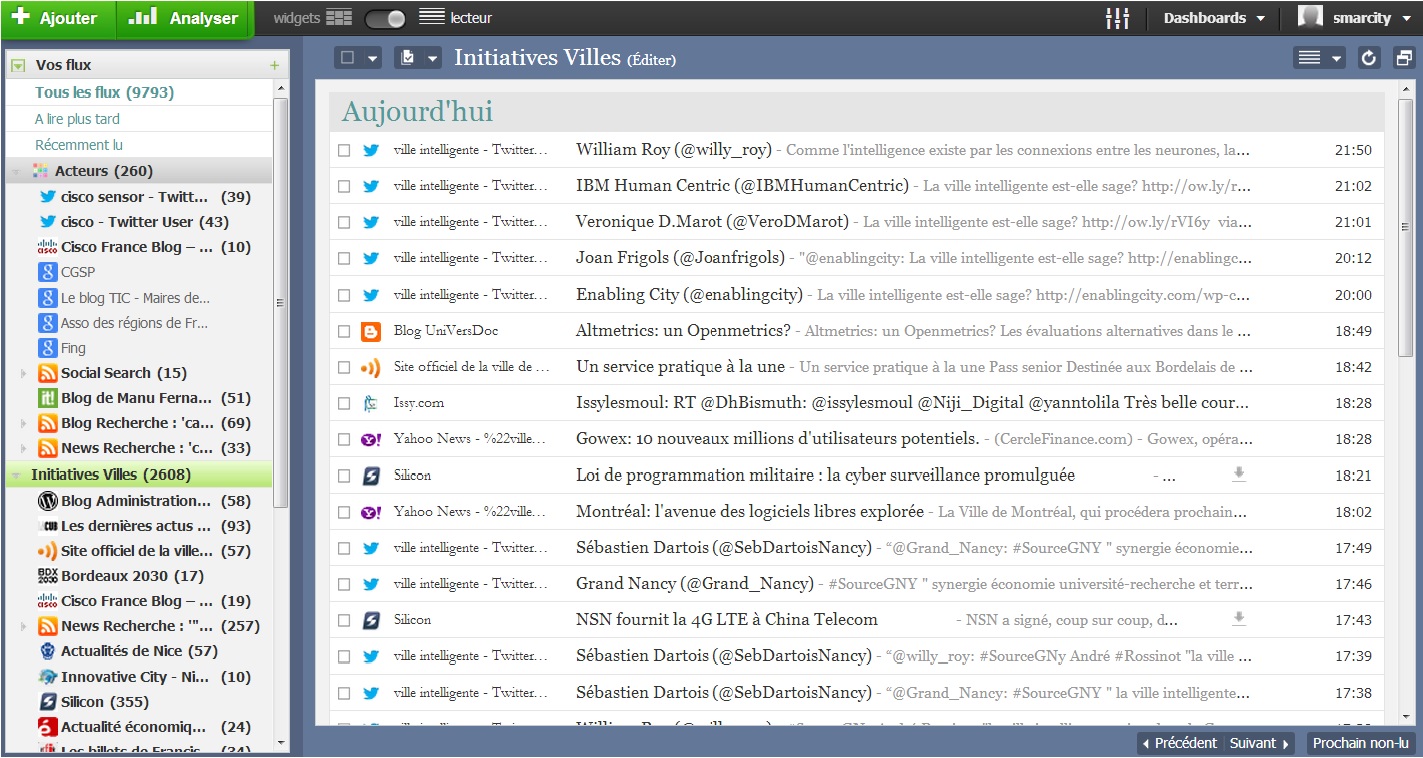Click the Éditer link
This screenshot has height=758, width=1423.
coord(651,60)
